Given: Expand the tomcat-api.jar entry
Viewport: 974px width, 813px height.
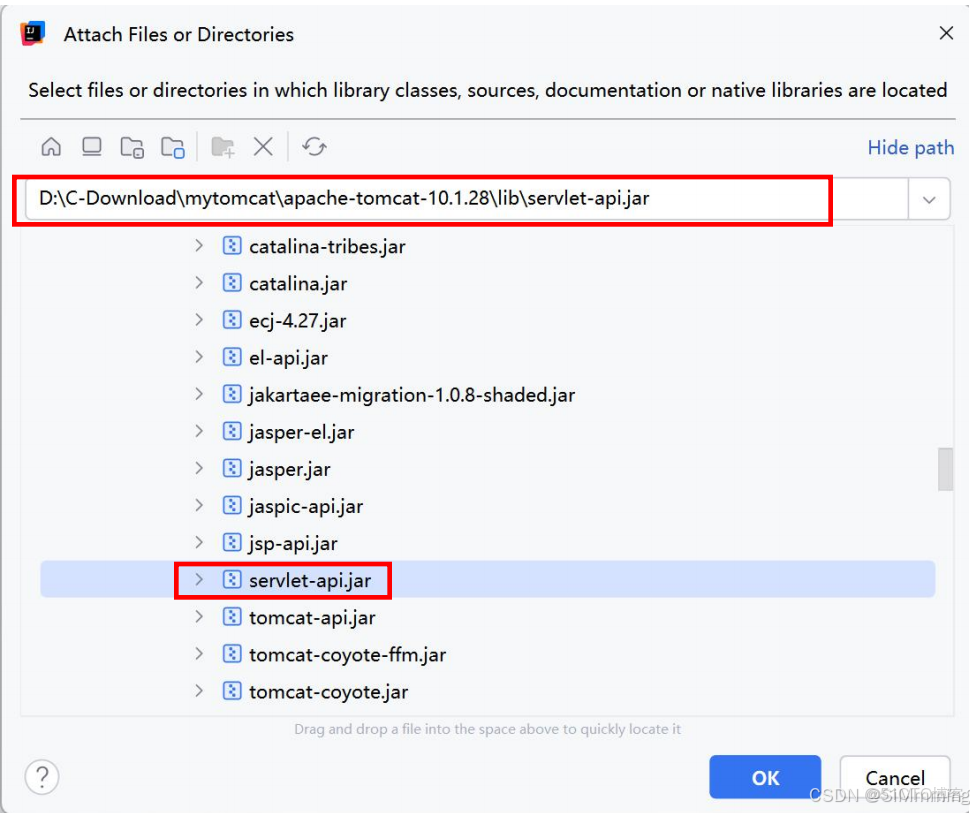Looking at the screenshot, I should coord(199,617).
